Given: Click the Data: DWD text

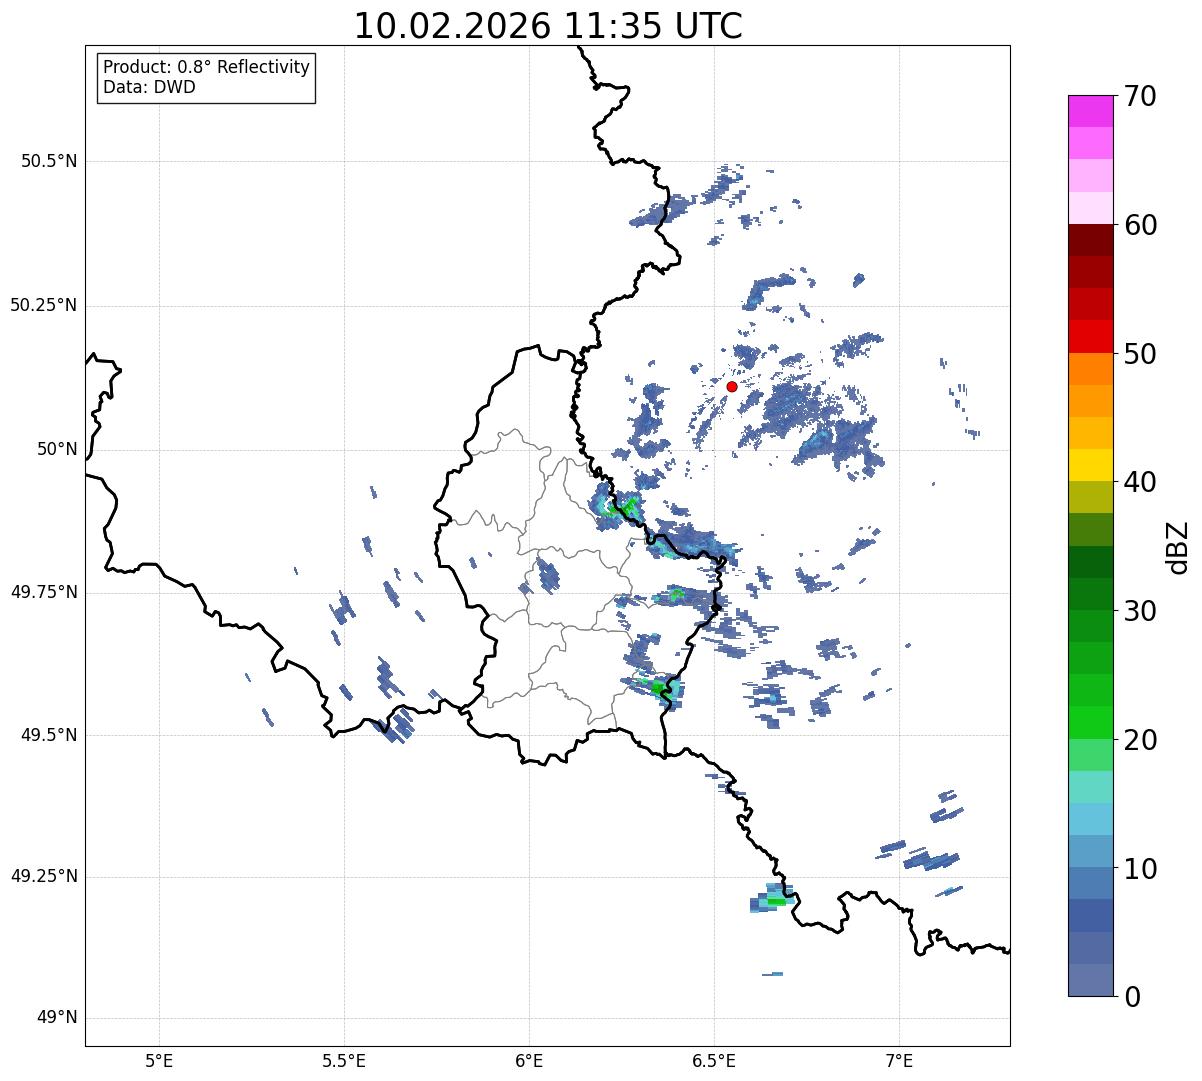Looking at the screenshot, I should coord(149,87).
